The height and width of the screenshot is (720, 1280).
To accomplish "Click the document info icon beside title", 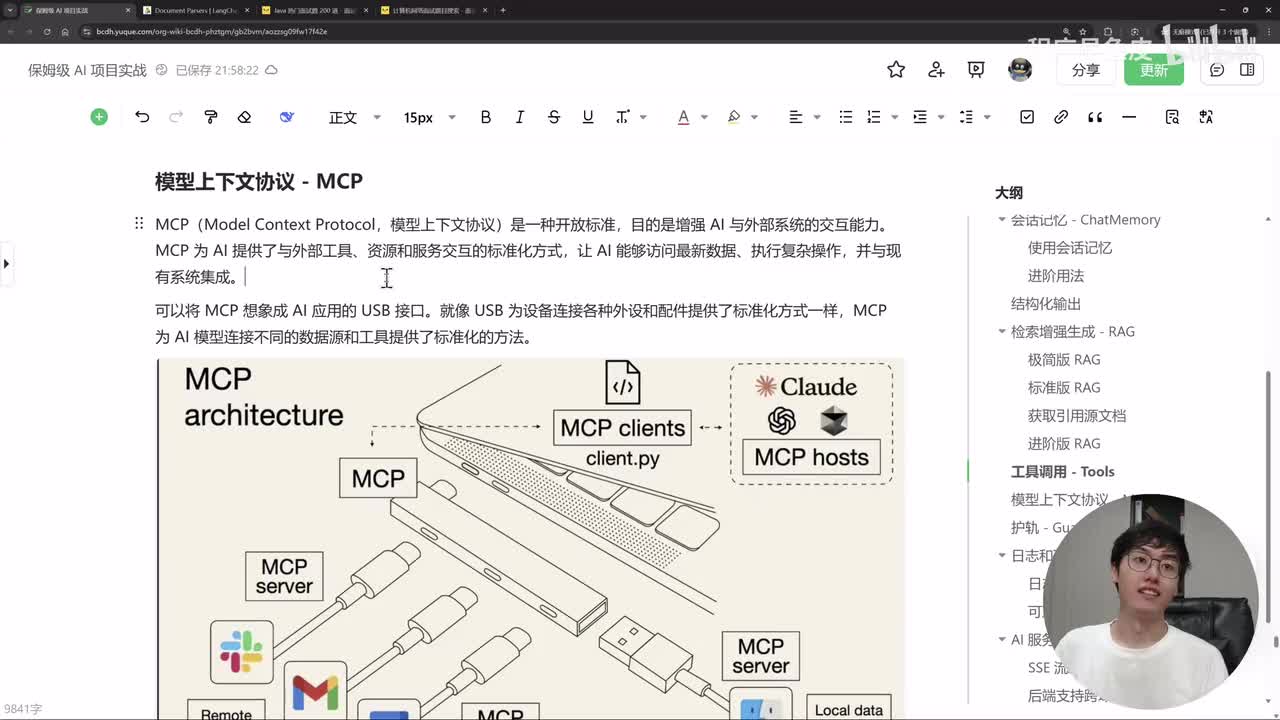I will 161,70.
